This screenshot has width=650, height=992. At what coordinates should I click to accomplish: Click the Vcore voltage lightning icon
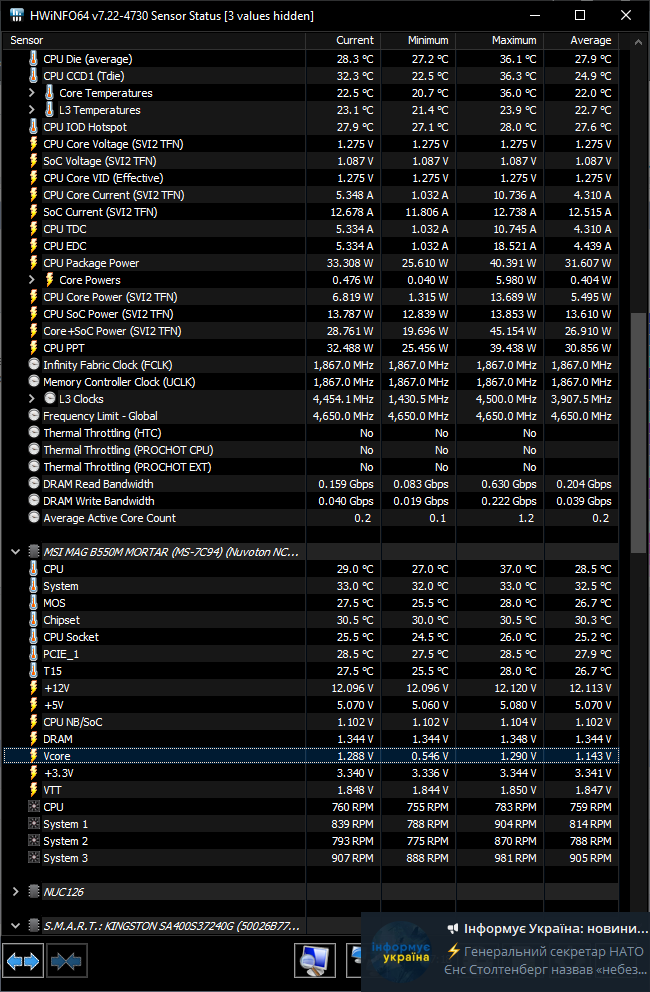[33, 756]
